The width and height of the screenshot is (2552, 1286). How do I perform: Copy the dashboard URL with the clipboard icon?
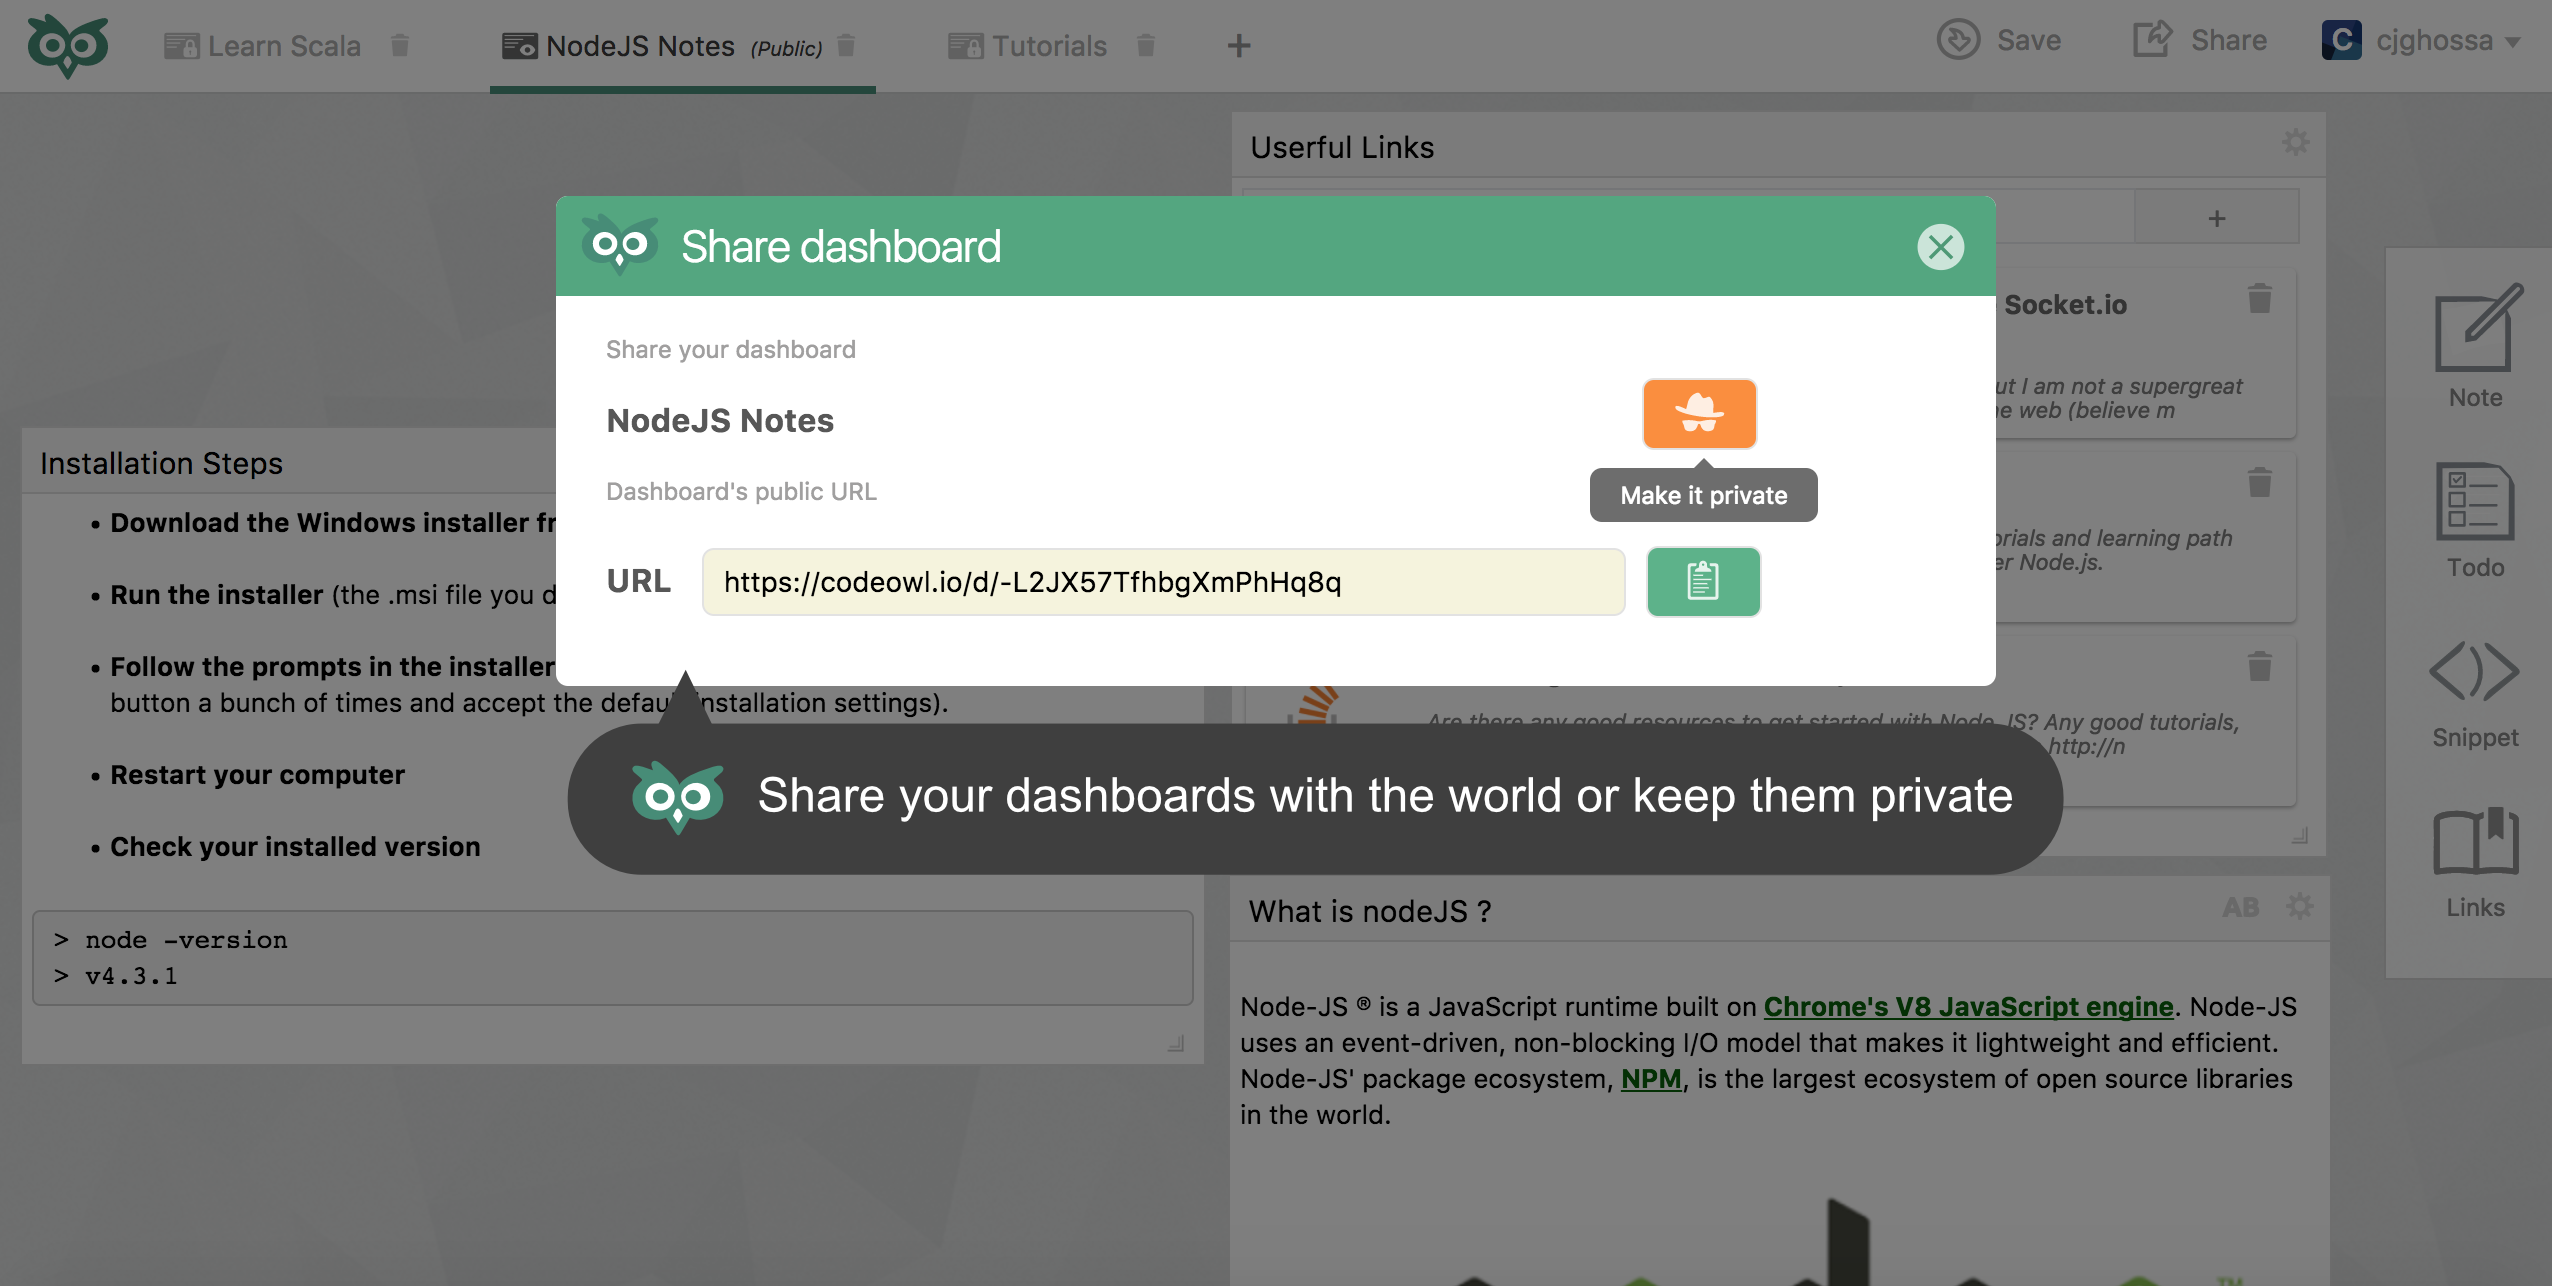tap(1702, 581)
